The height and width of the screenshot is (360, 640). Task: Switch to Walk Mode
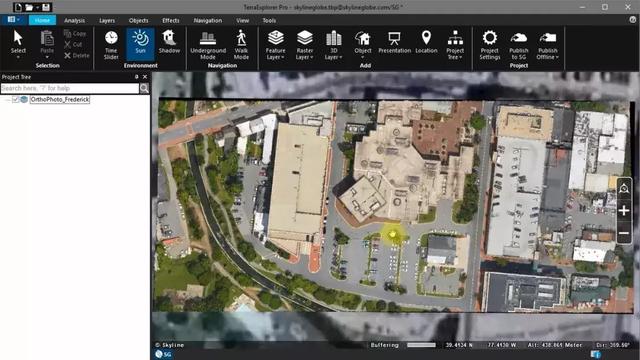point(241,44)
